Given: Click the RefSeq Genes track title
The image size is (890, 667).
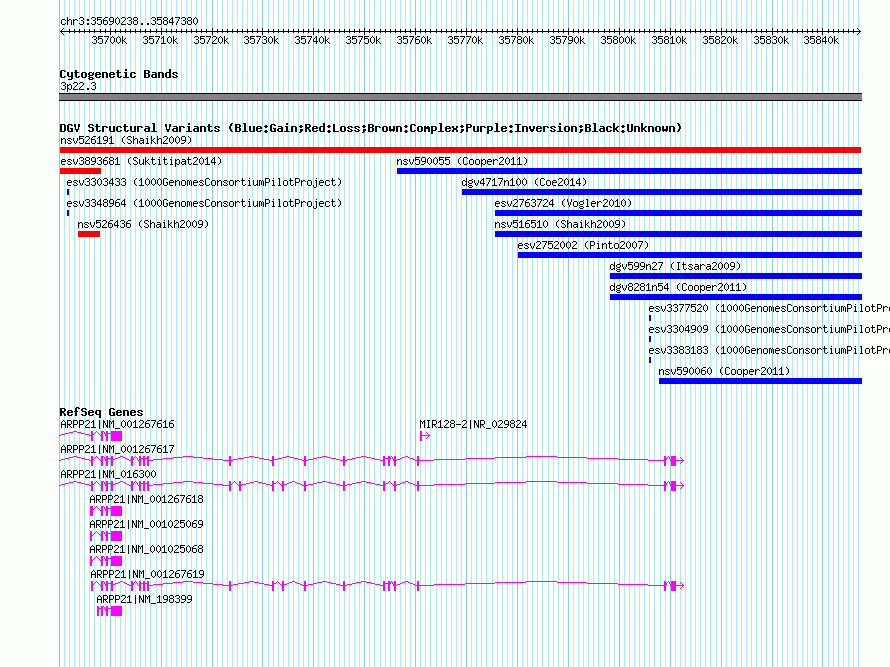Looking at the screenshot, I should 101,412.
